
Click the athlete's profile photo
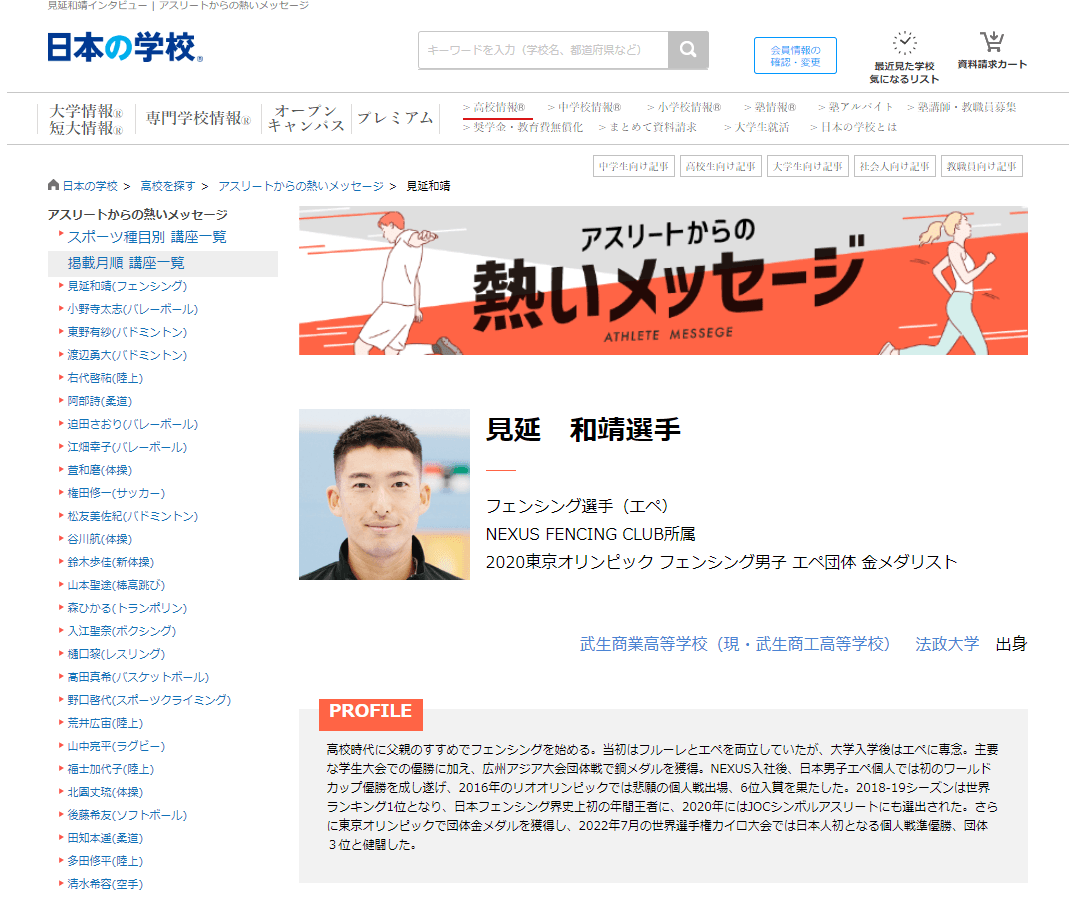click(x=384, y=495)
